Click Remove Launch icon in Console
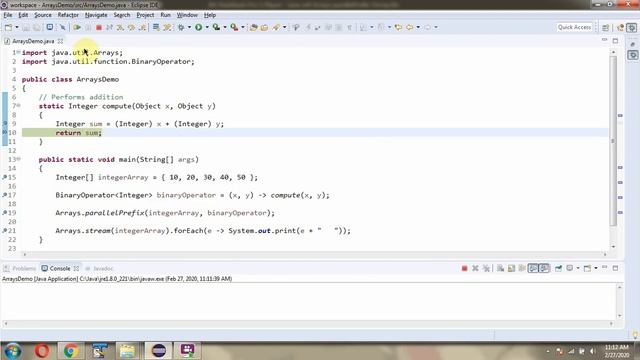640x360 pixels. [475, 269]
